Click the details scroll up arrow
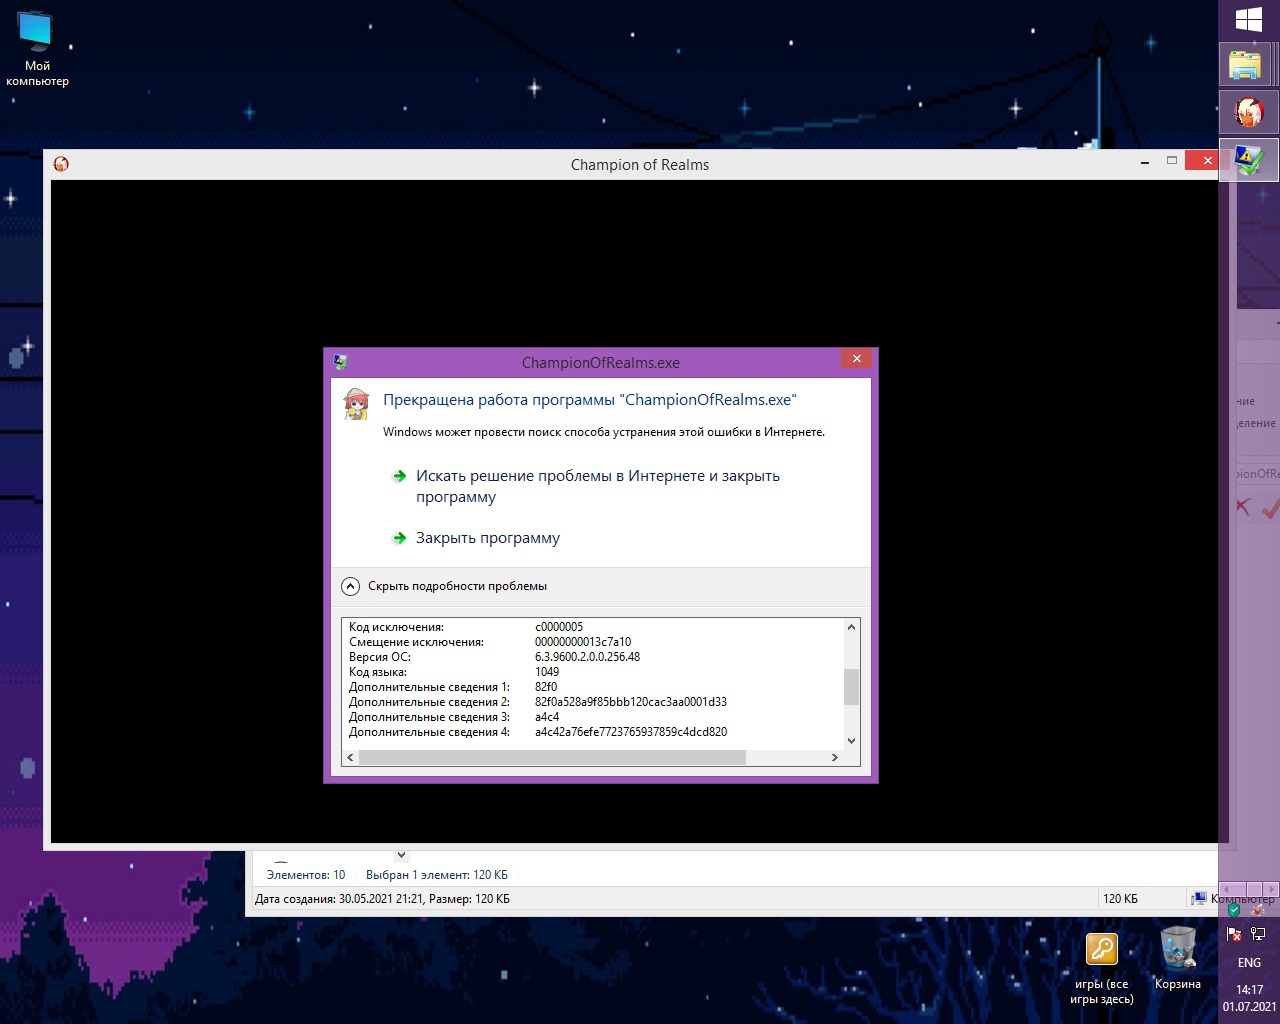The image size is (1280, 1024). (851, 627)
